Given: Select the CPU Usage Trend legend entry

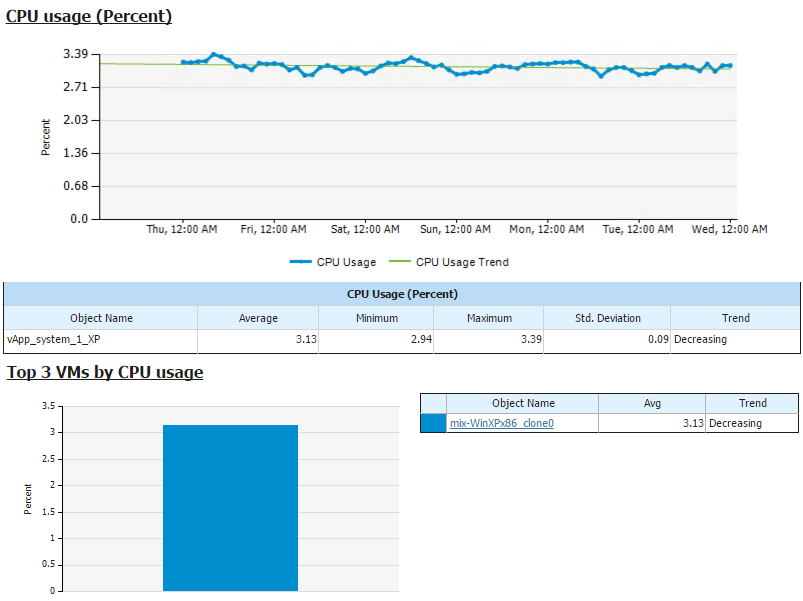Looking at the screenshot, I should [449, 262].
